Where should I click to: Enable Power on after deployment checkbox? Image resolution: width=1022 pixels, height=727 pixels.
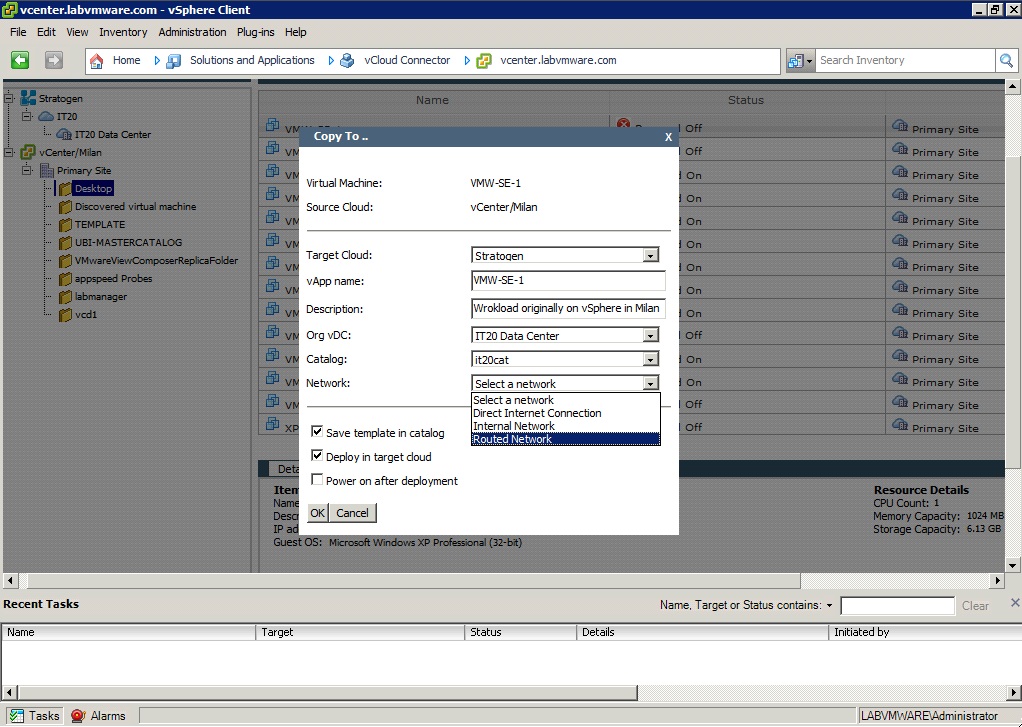click(317, 479)
